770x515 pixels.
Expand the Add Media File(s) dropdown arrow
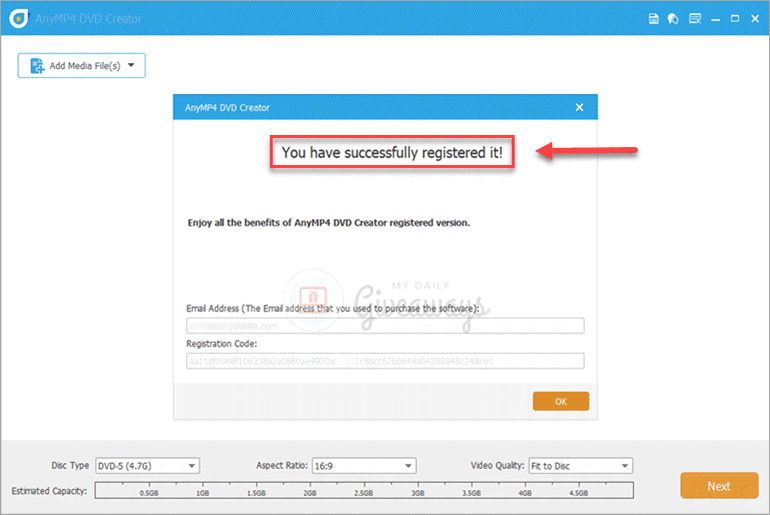131,66
